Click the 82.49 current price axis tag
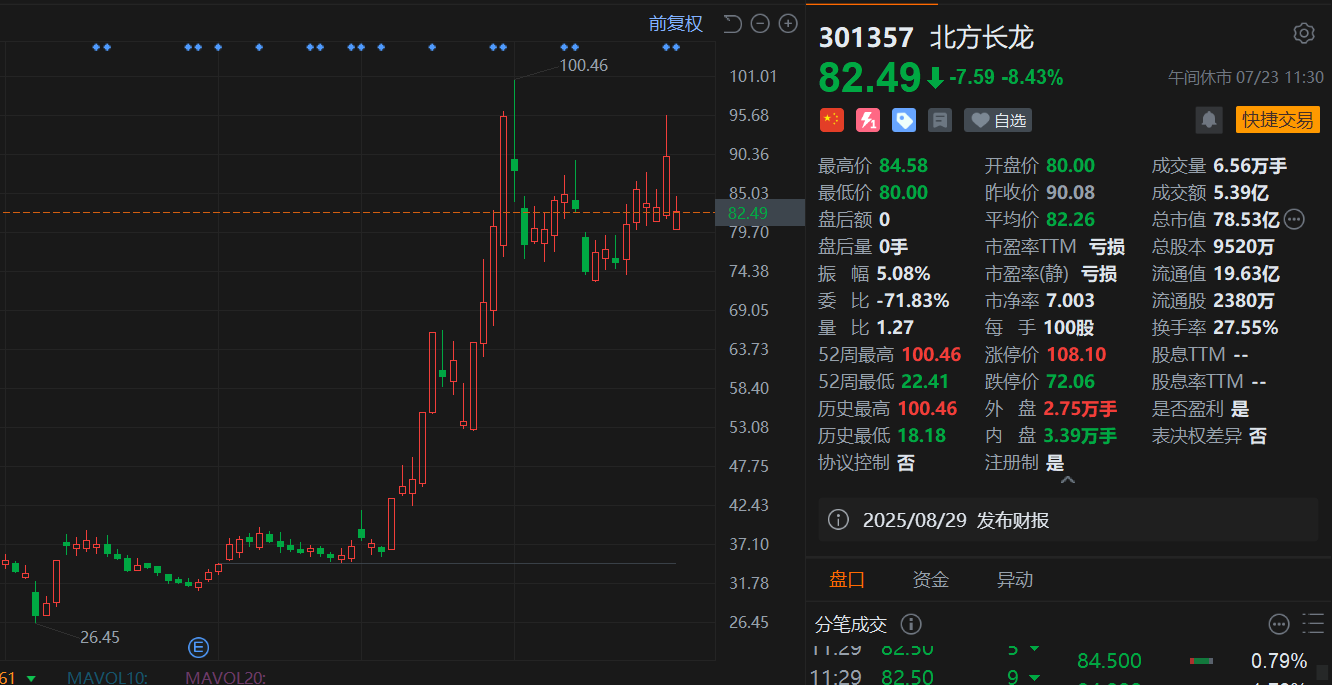Image resolution: width=1332 pixels, height=685 pixels. (760, 212)
